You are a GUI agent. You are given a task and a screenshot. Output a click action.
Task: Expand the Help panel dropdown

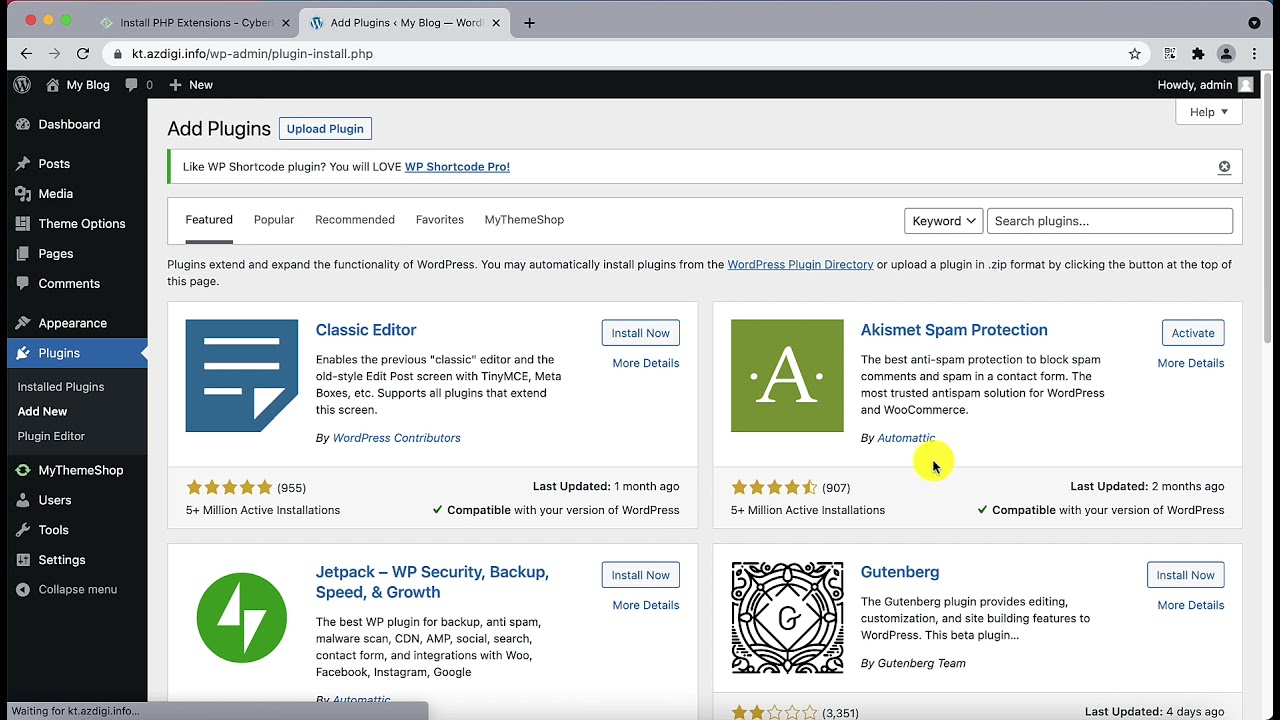[1209, 112]
